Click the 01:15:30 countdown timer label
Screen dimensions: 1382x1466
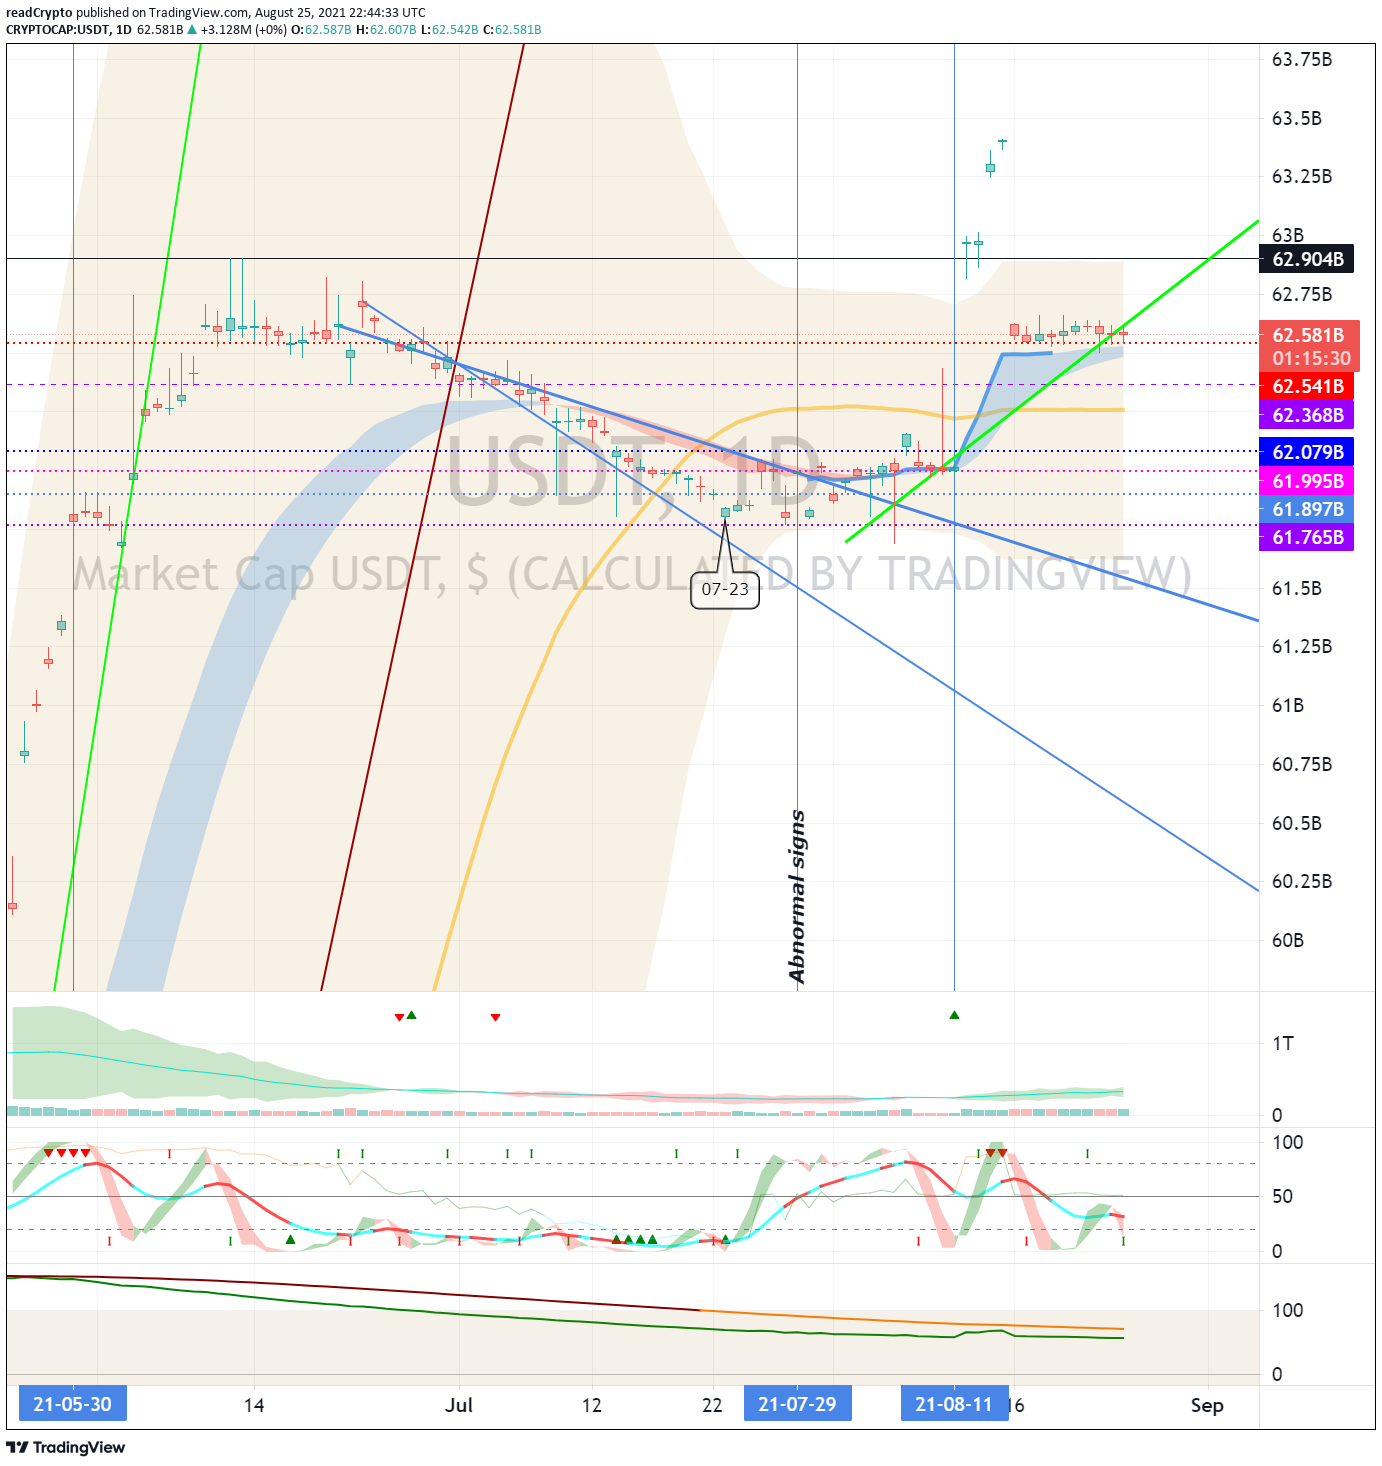(1309, 358)
